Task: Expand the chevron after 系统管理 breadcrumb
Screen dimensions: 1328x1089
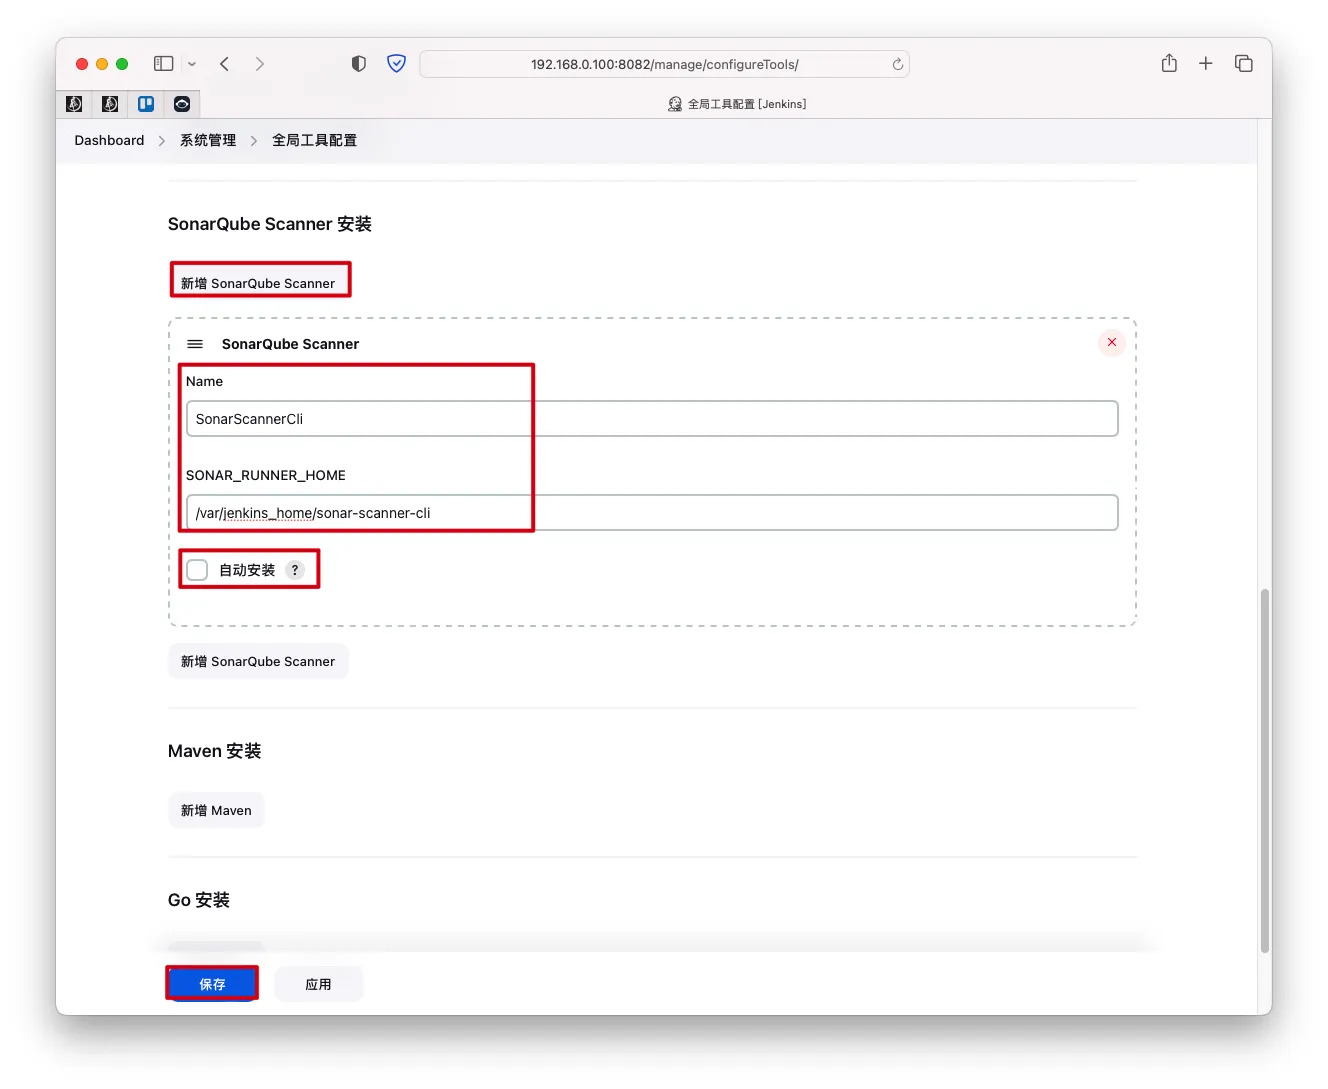Action: (x=254, y=141)
